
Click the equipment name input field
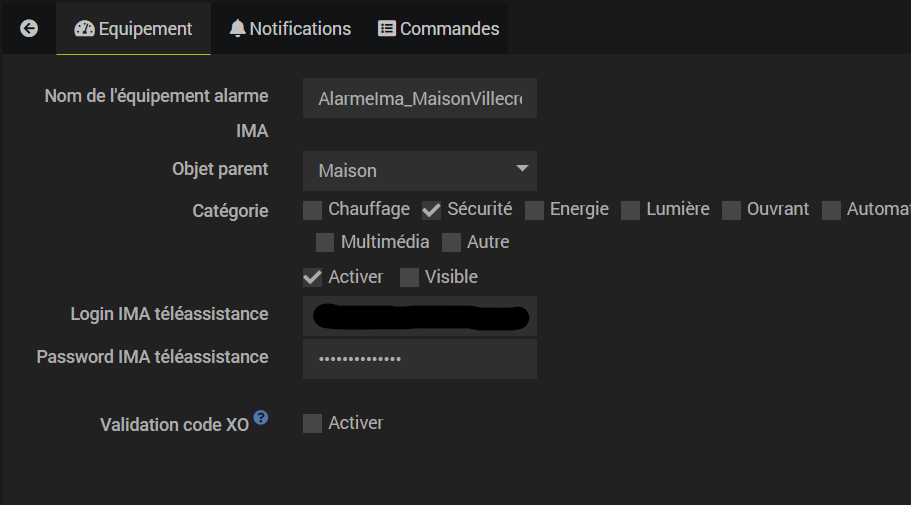(420, 99)
